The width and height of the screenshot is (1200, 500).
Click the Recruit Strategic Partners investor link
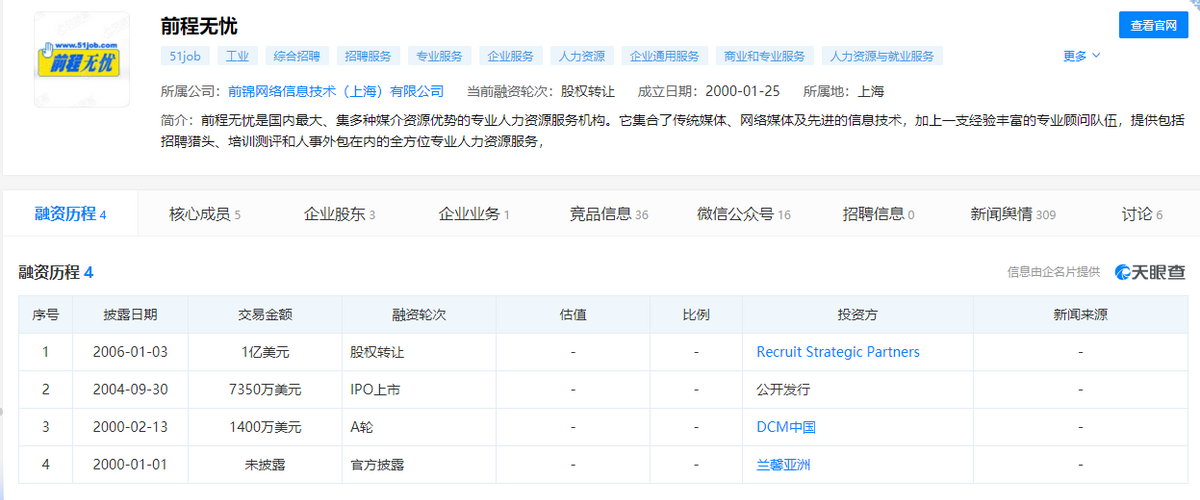[838, 352]
